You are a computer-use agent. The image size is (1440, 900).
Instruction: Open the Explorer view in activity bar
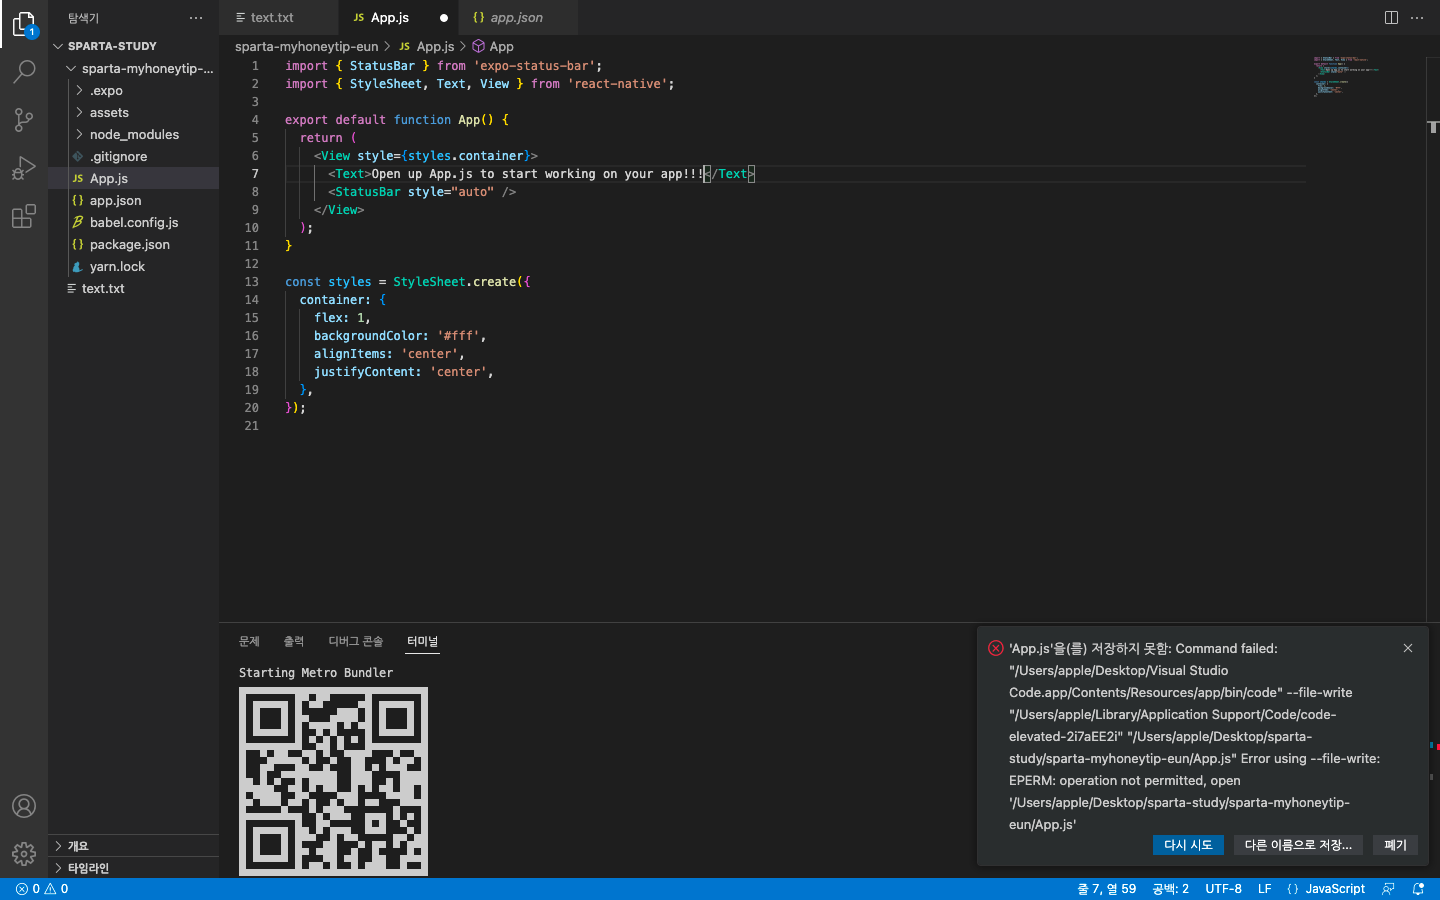tap(24, 24)
